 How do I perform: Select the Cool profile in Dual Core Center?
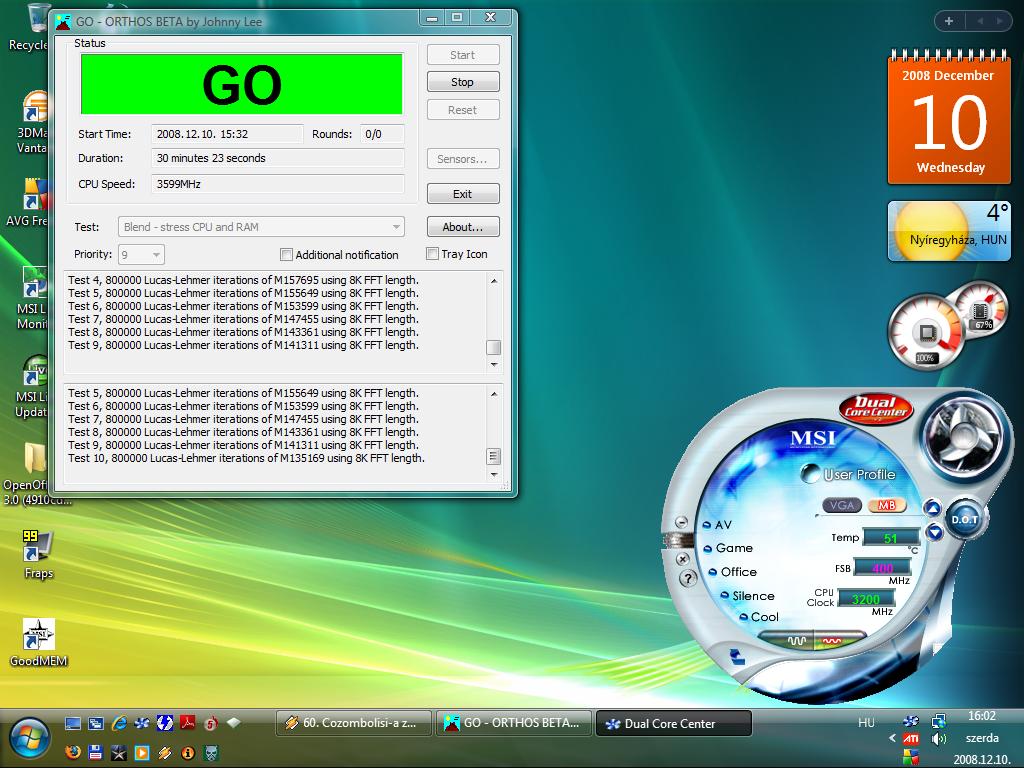[759, 617]
